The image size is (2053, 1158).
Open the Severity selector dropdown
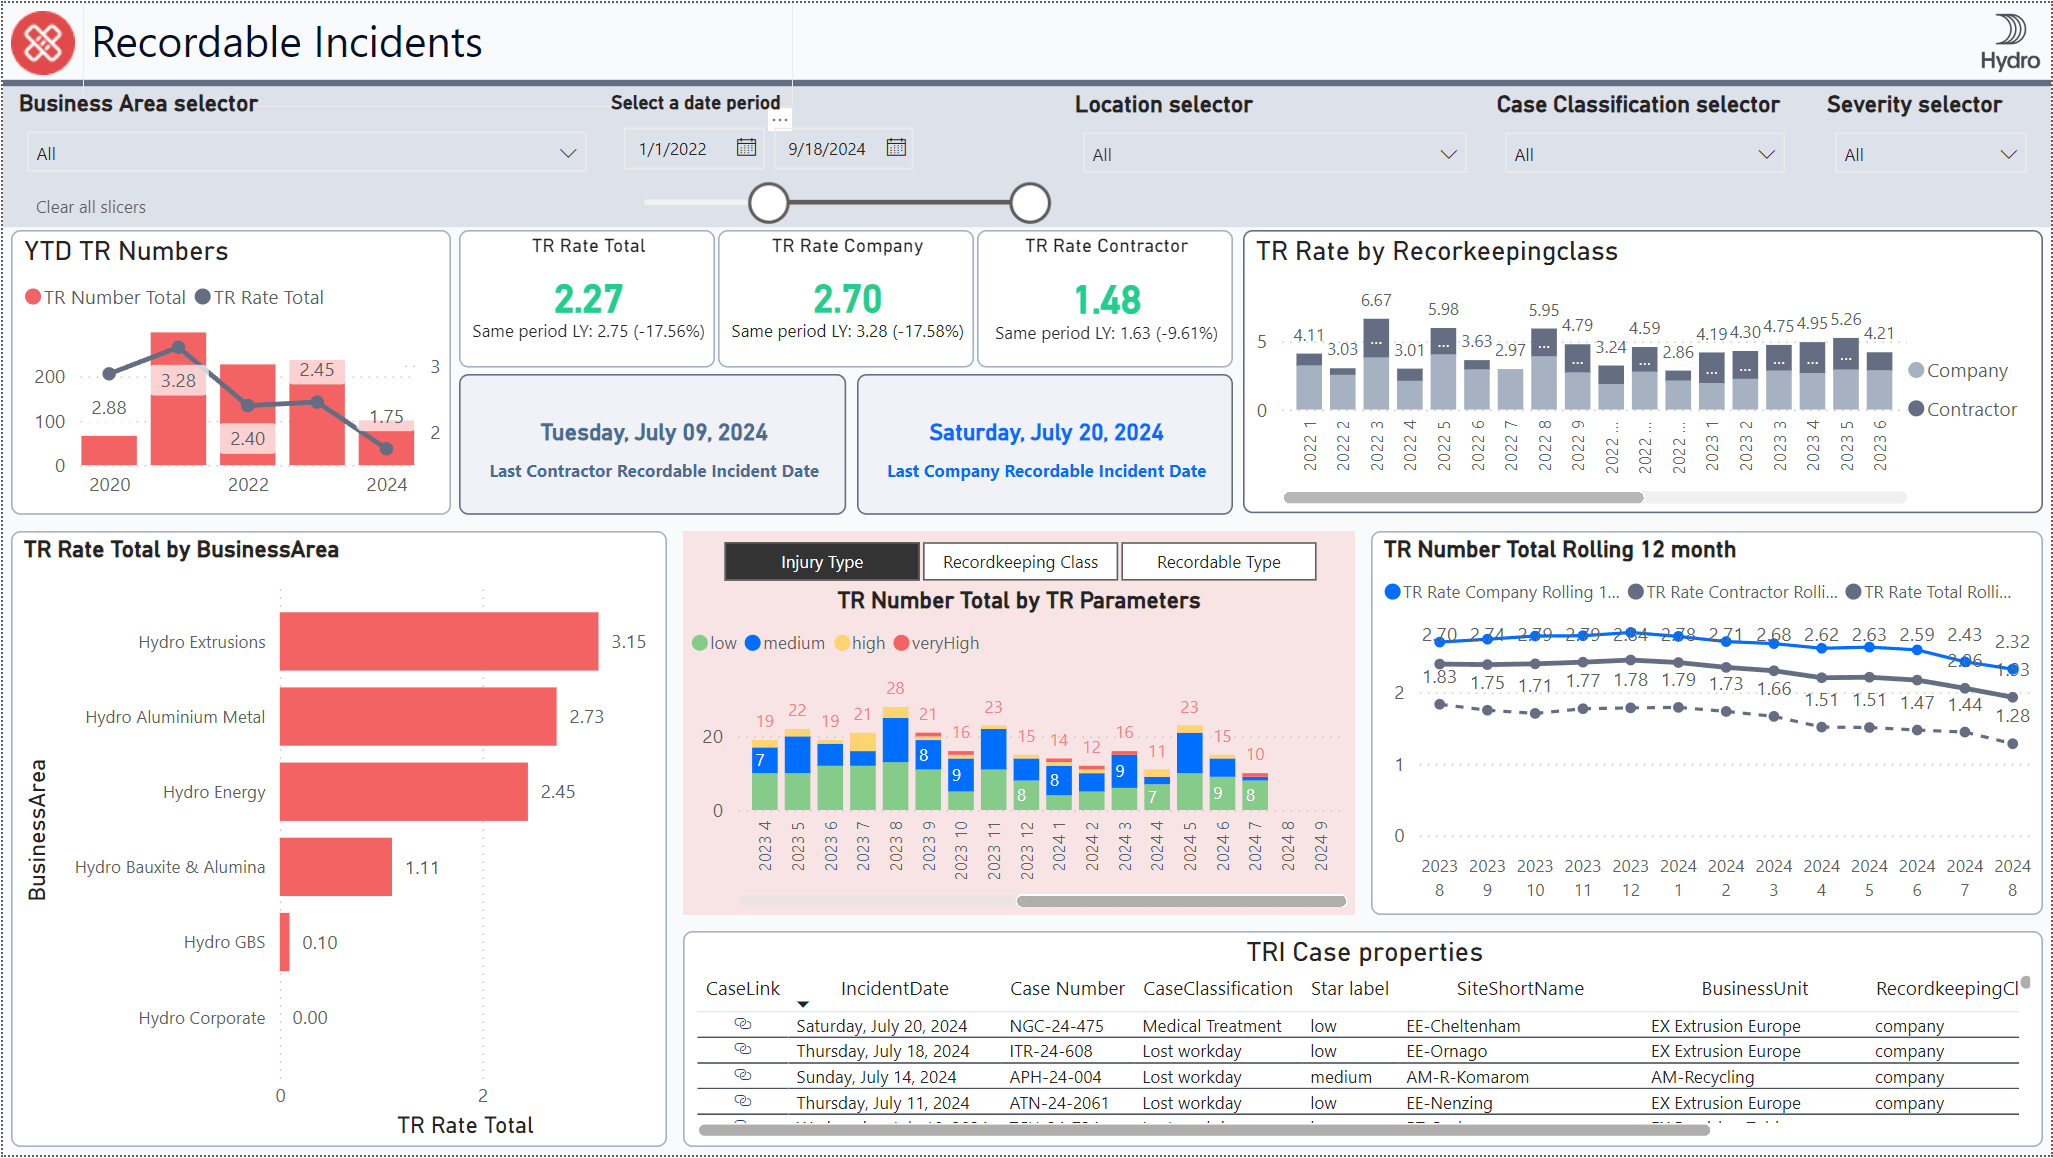pos(2011,153)
